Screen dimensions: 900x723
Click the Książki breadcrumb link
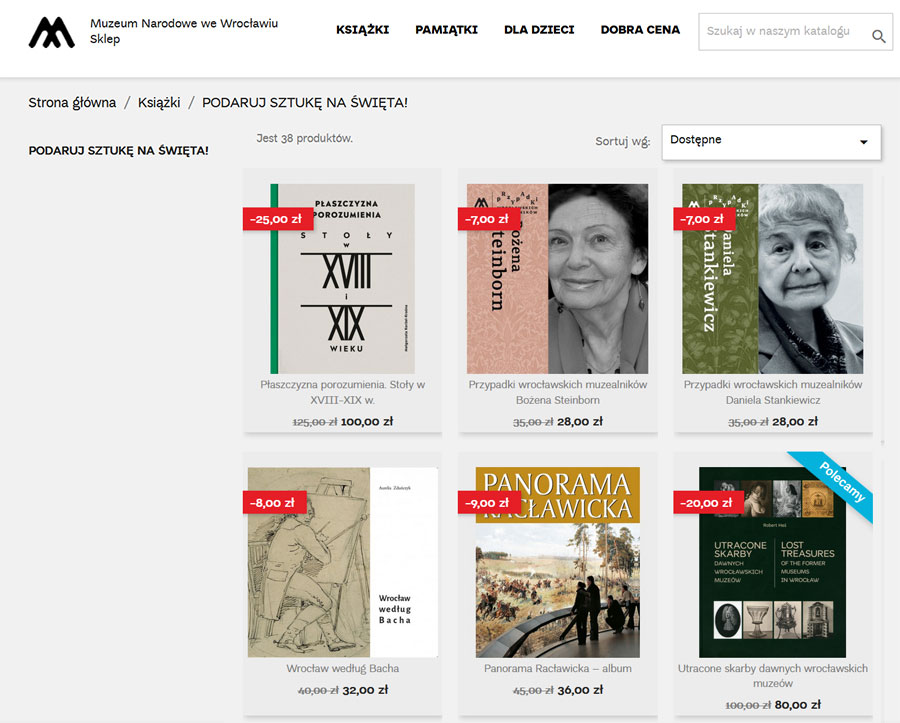tap(159, 103)
